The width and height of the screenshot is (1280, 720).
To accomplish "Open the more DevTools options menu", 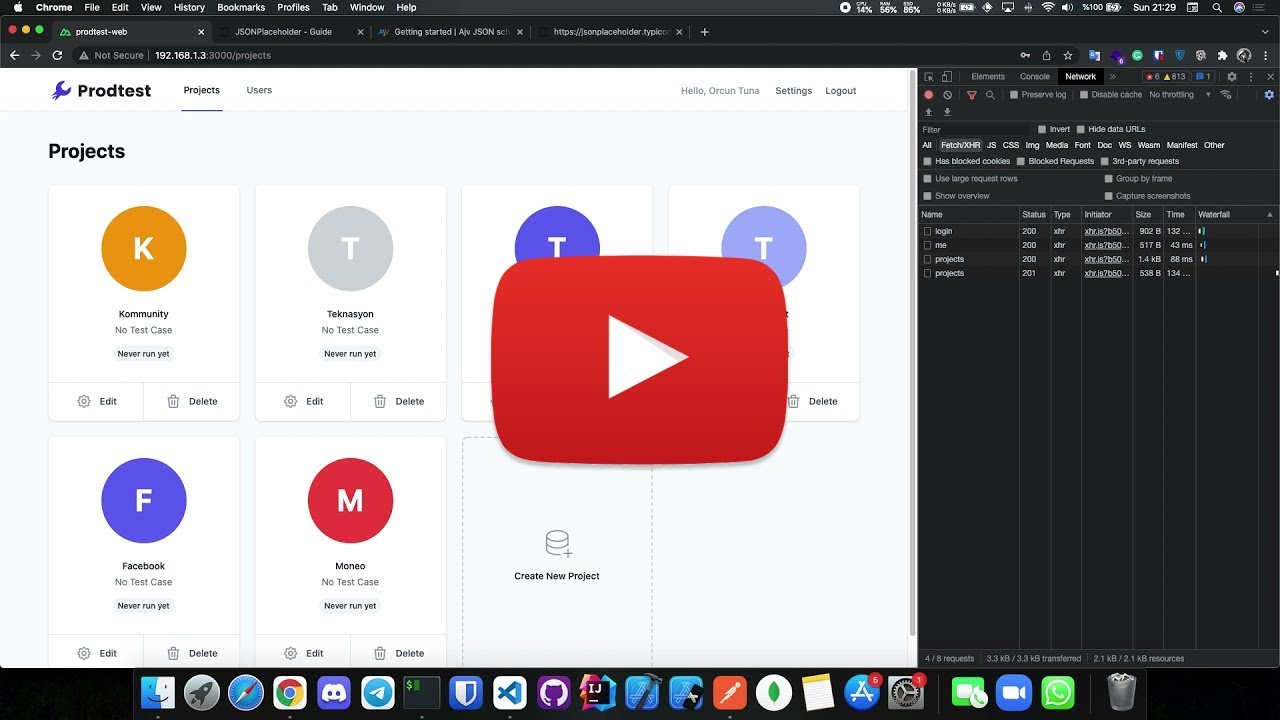I will coord(1250,76).
